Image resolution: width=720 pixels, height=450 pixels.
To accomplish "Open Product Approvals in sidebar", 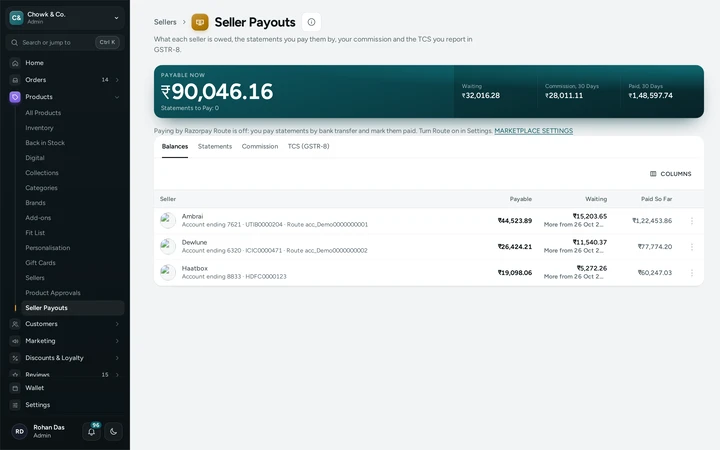I will point(53,293).
